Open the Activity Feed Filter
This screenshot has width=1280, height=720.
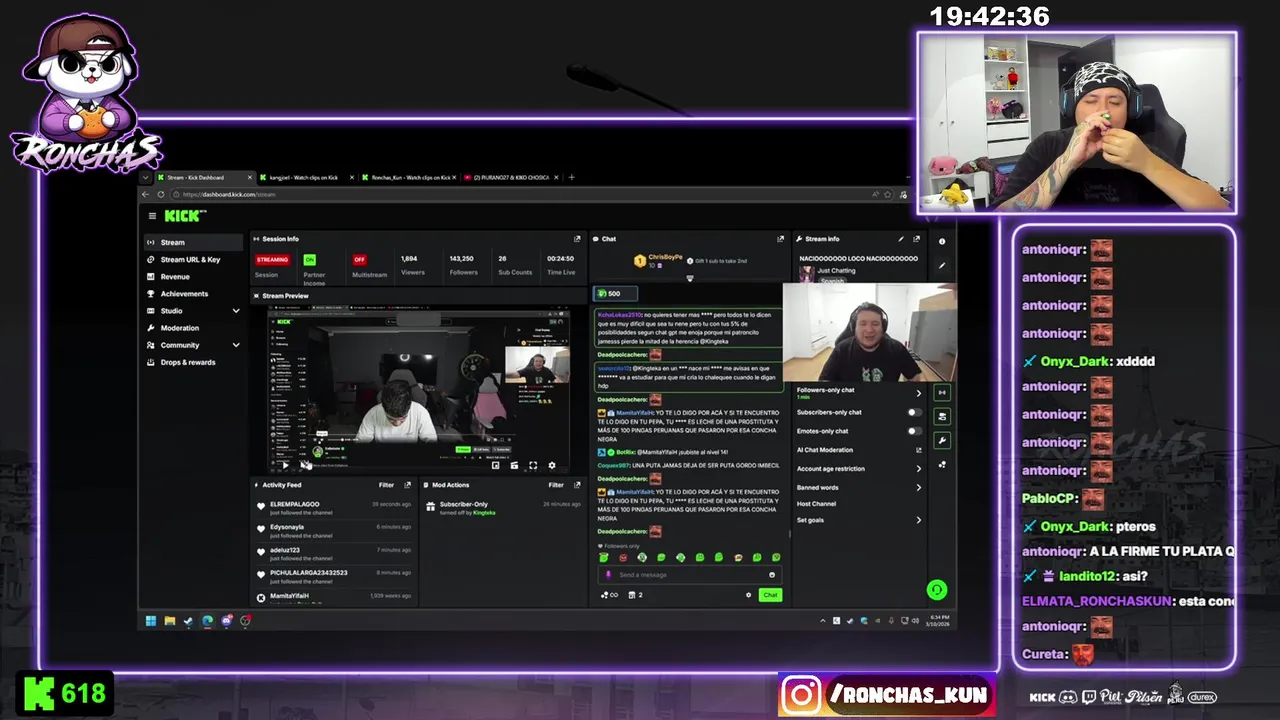point(386,485)
